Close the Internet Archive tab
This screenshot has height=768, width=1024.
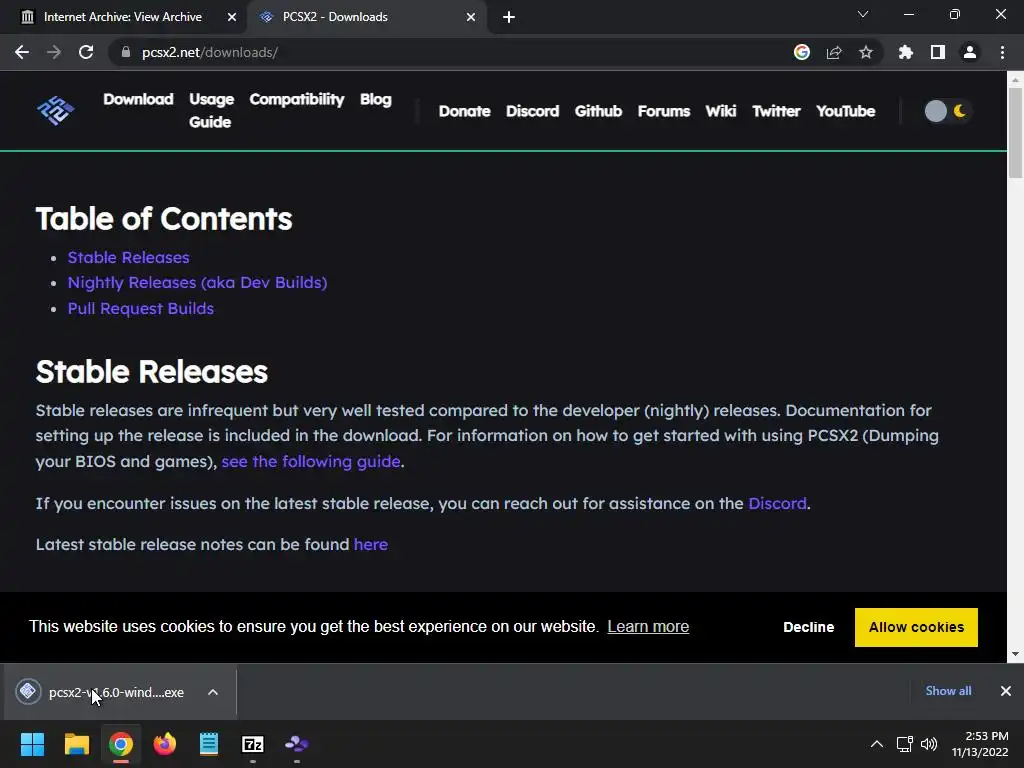(232, 17)
